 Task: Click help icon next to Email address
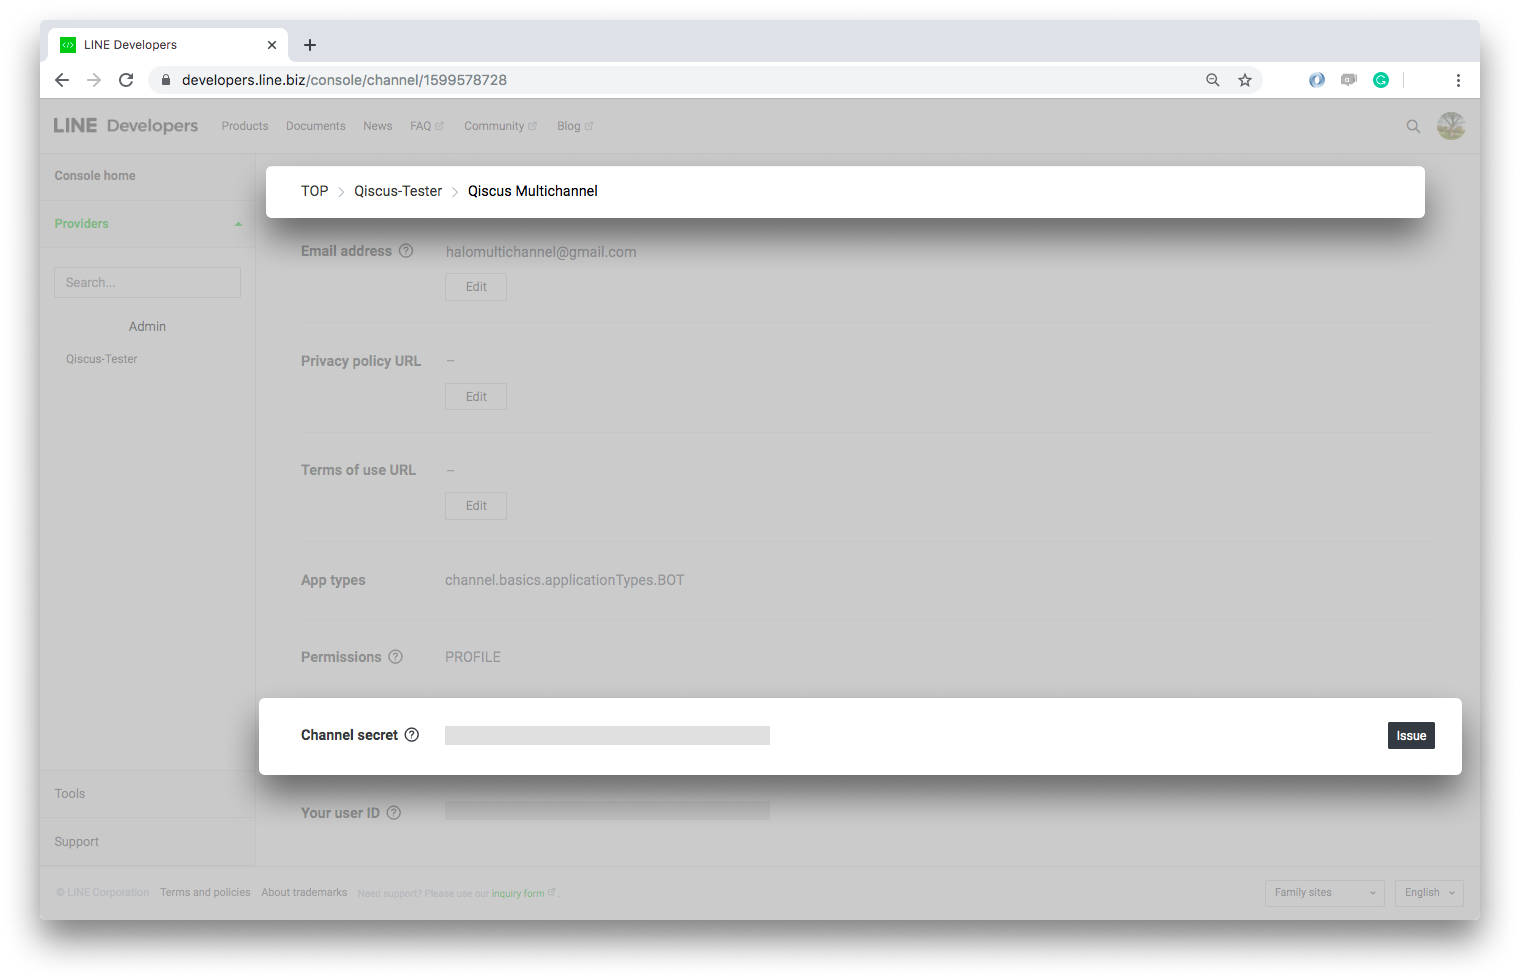(x=406, y=251)
